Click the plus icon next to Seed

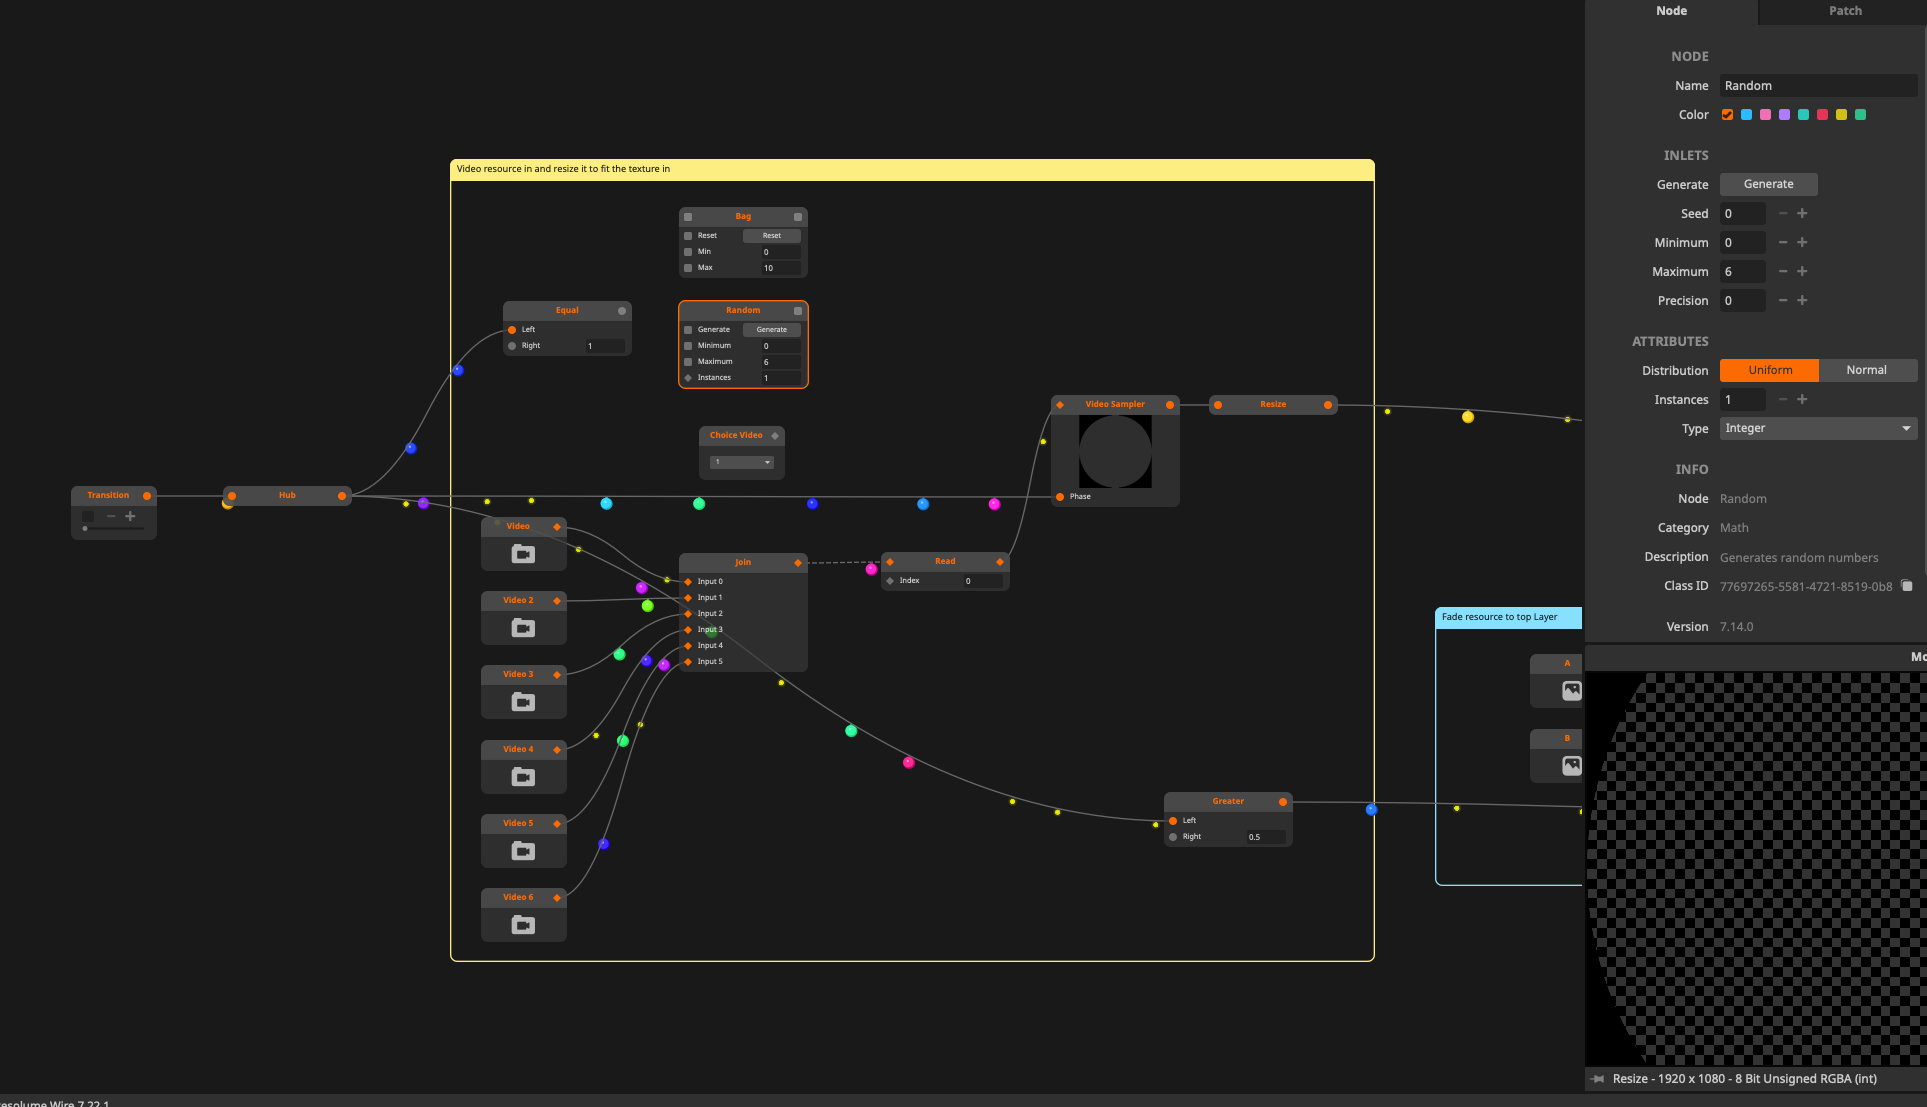tap(1802, 213)
